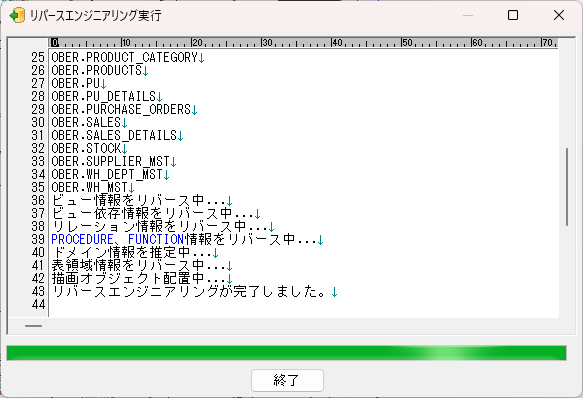Click log line 35 OBER.WH_MST
Screen dimensions: 583x398
(x=93, y=187)
